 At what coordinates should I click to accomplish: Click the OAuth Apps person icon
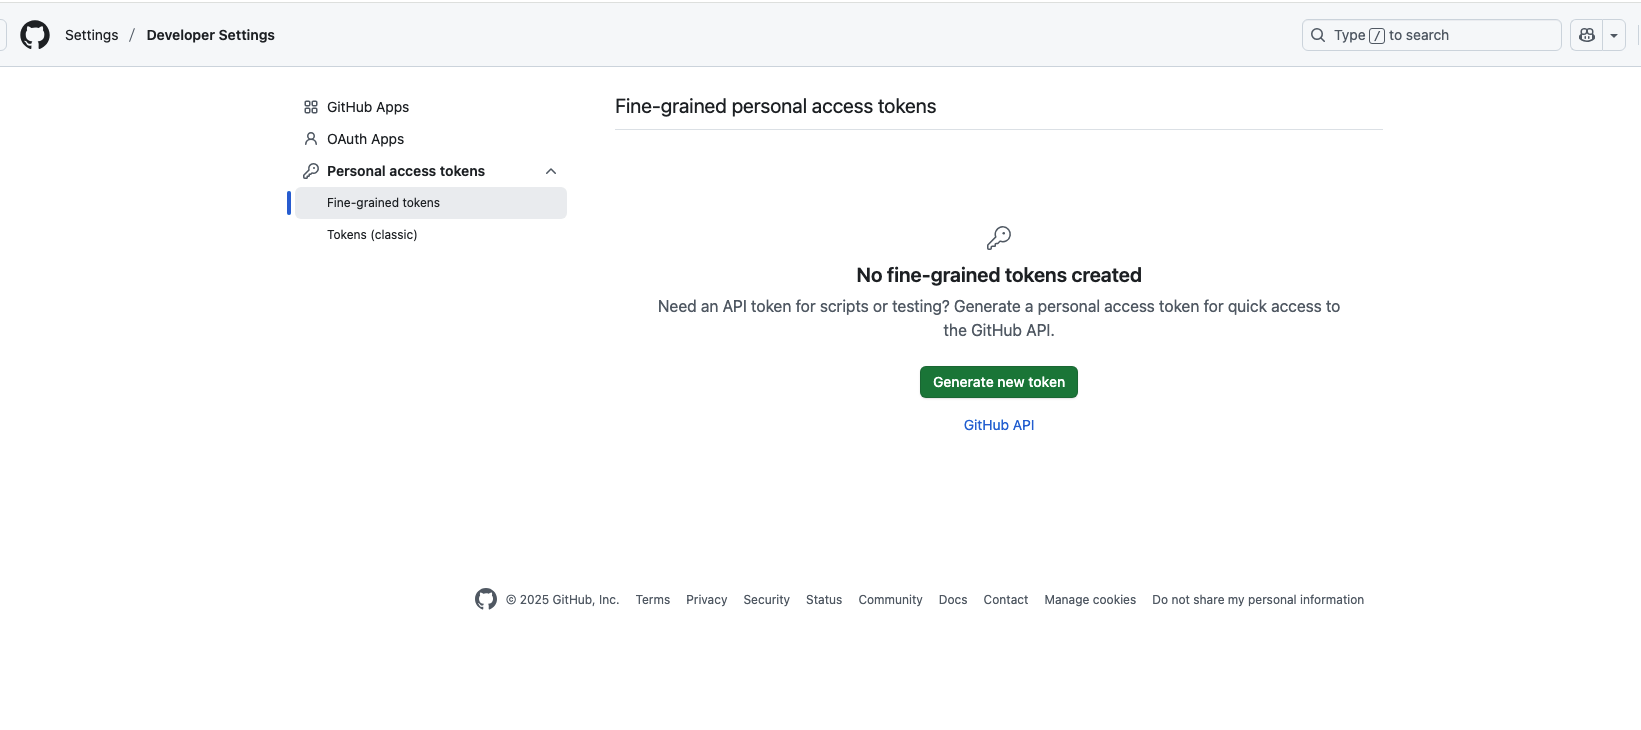(311, 139)
